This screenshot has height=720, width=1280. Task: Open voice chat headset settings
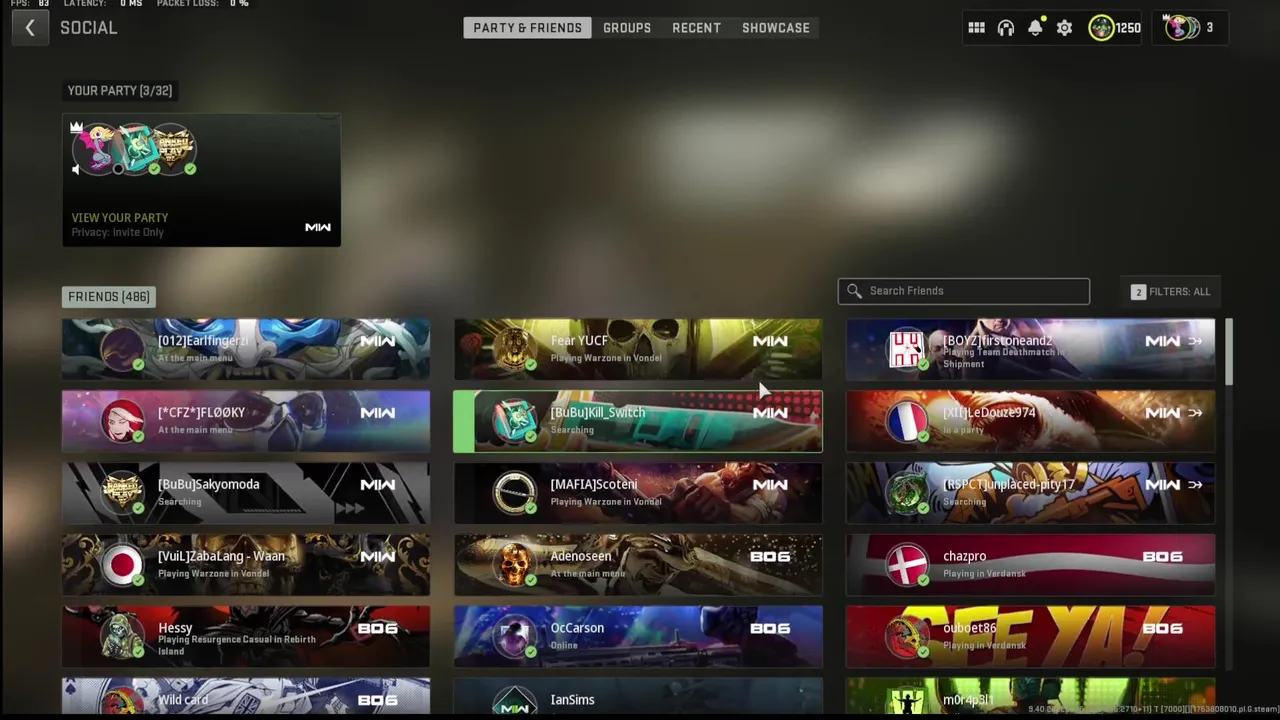[1006, 28]
